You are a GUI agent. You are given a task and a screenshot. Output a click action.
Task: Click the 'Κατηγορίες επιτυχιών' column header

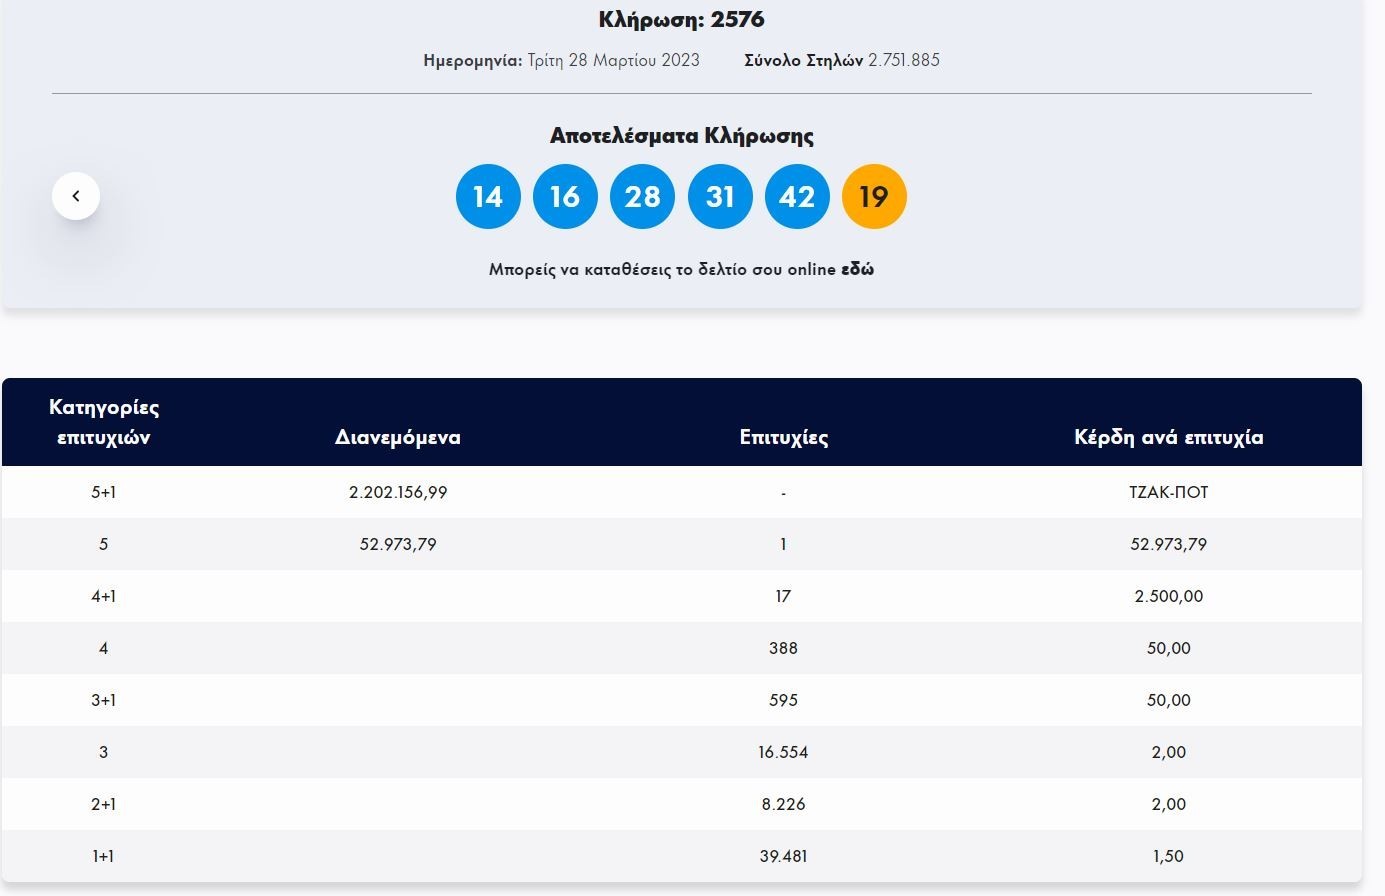104,422
